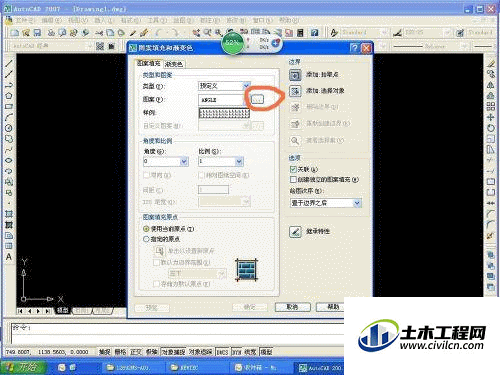Select the Multiline Text (A) tool
The width and height of the screenshot is (500, 375).
[x=9, y=257]
